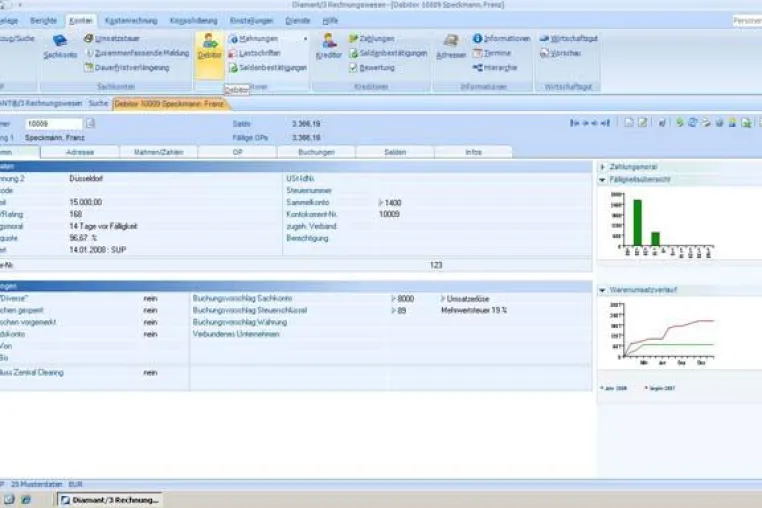This screenshot has height=508, width=762.
Task: Click the Kontokorrent-Nr value 10009
Action: click(389, 214)
